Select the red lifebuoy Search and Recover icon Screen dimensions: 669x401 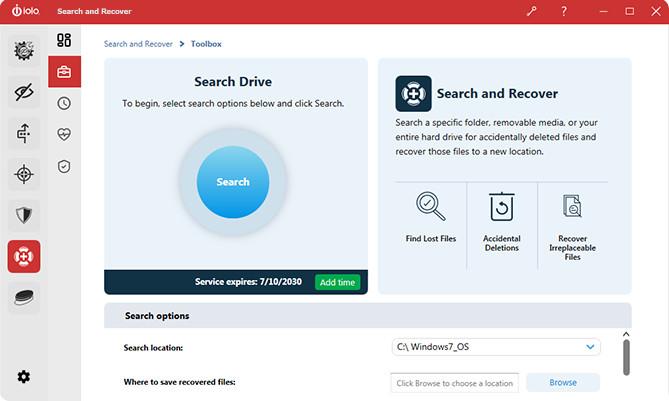pos(24,256)
